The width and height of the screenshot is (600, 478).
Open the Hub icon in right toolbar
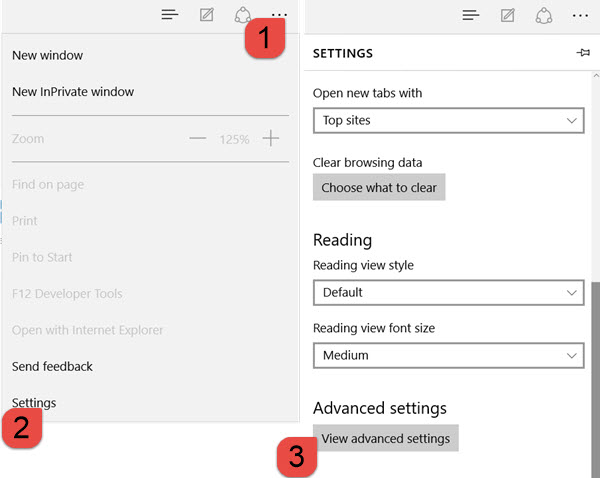pyautogui.click(x=471, y=15)
